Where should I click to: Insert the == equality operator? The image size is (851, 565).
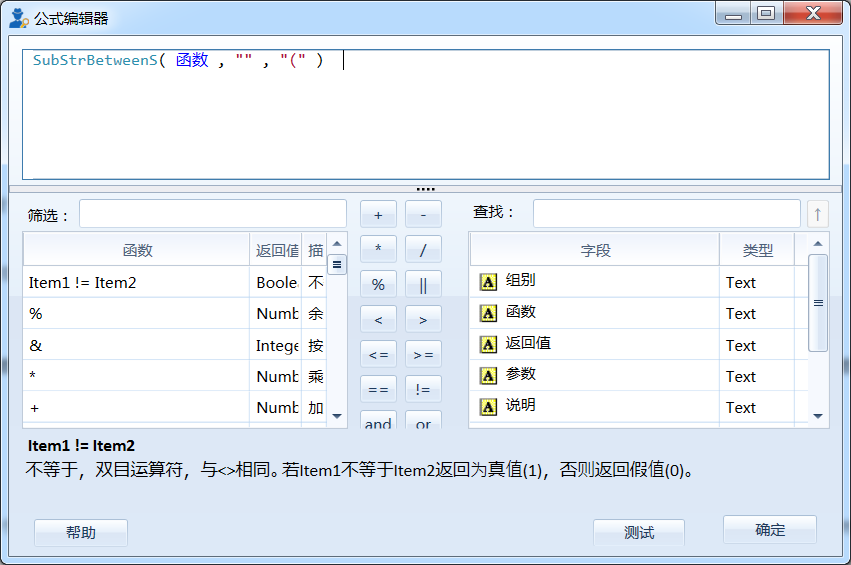378,389
